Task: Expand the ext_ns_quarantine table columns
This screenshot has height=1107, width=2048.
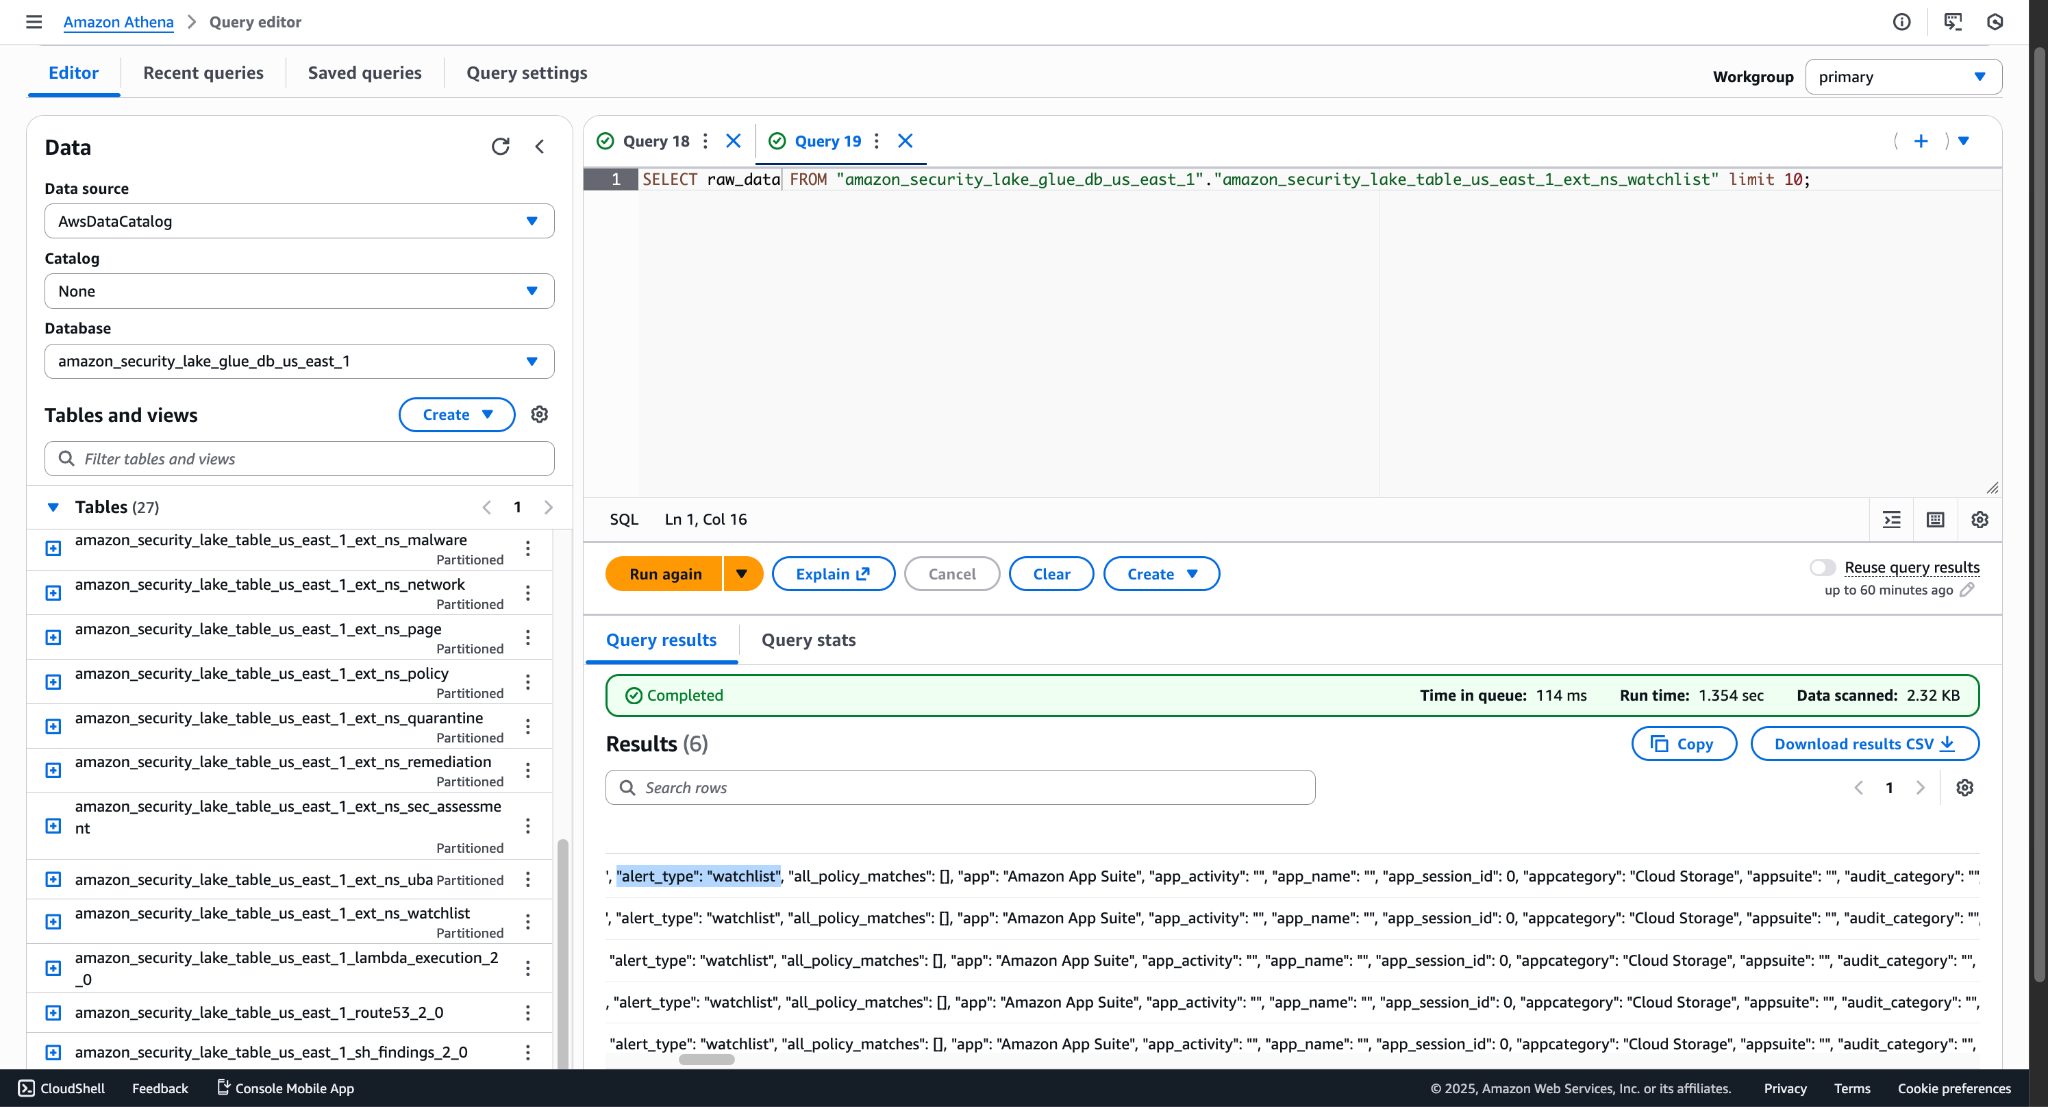Action: click(x=54, y=726)
